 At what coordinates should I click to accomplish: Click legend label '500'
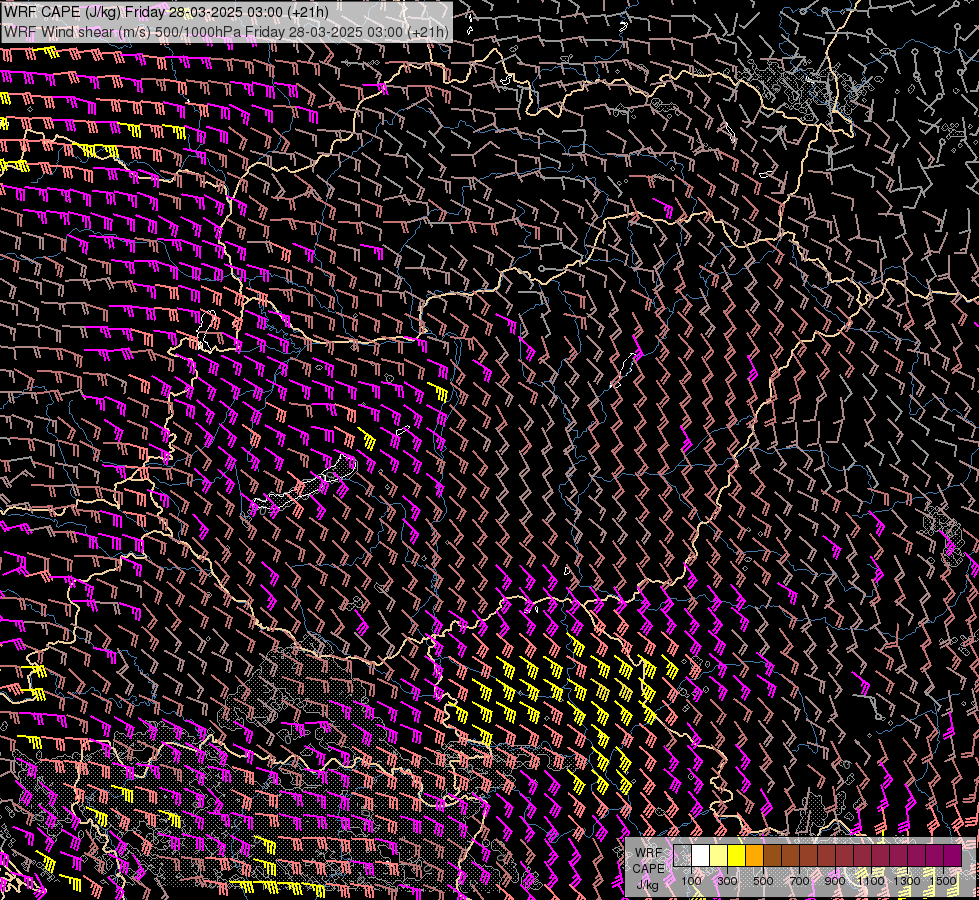[763, 881]
